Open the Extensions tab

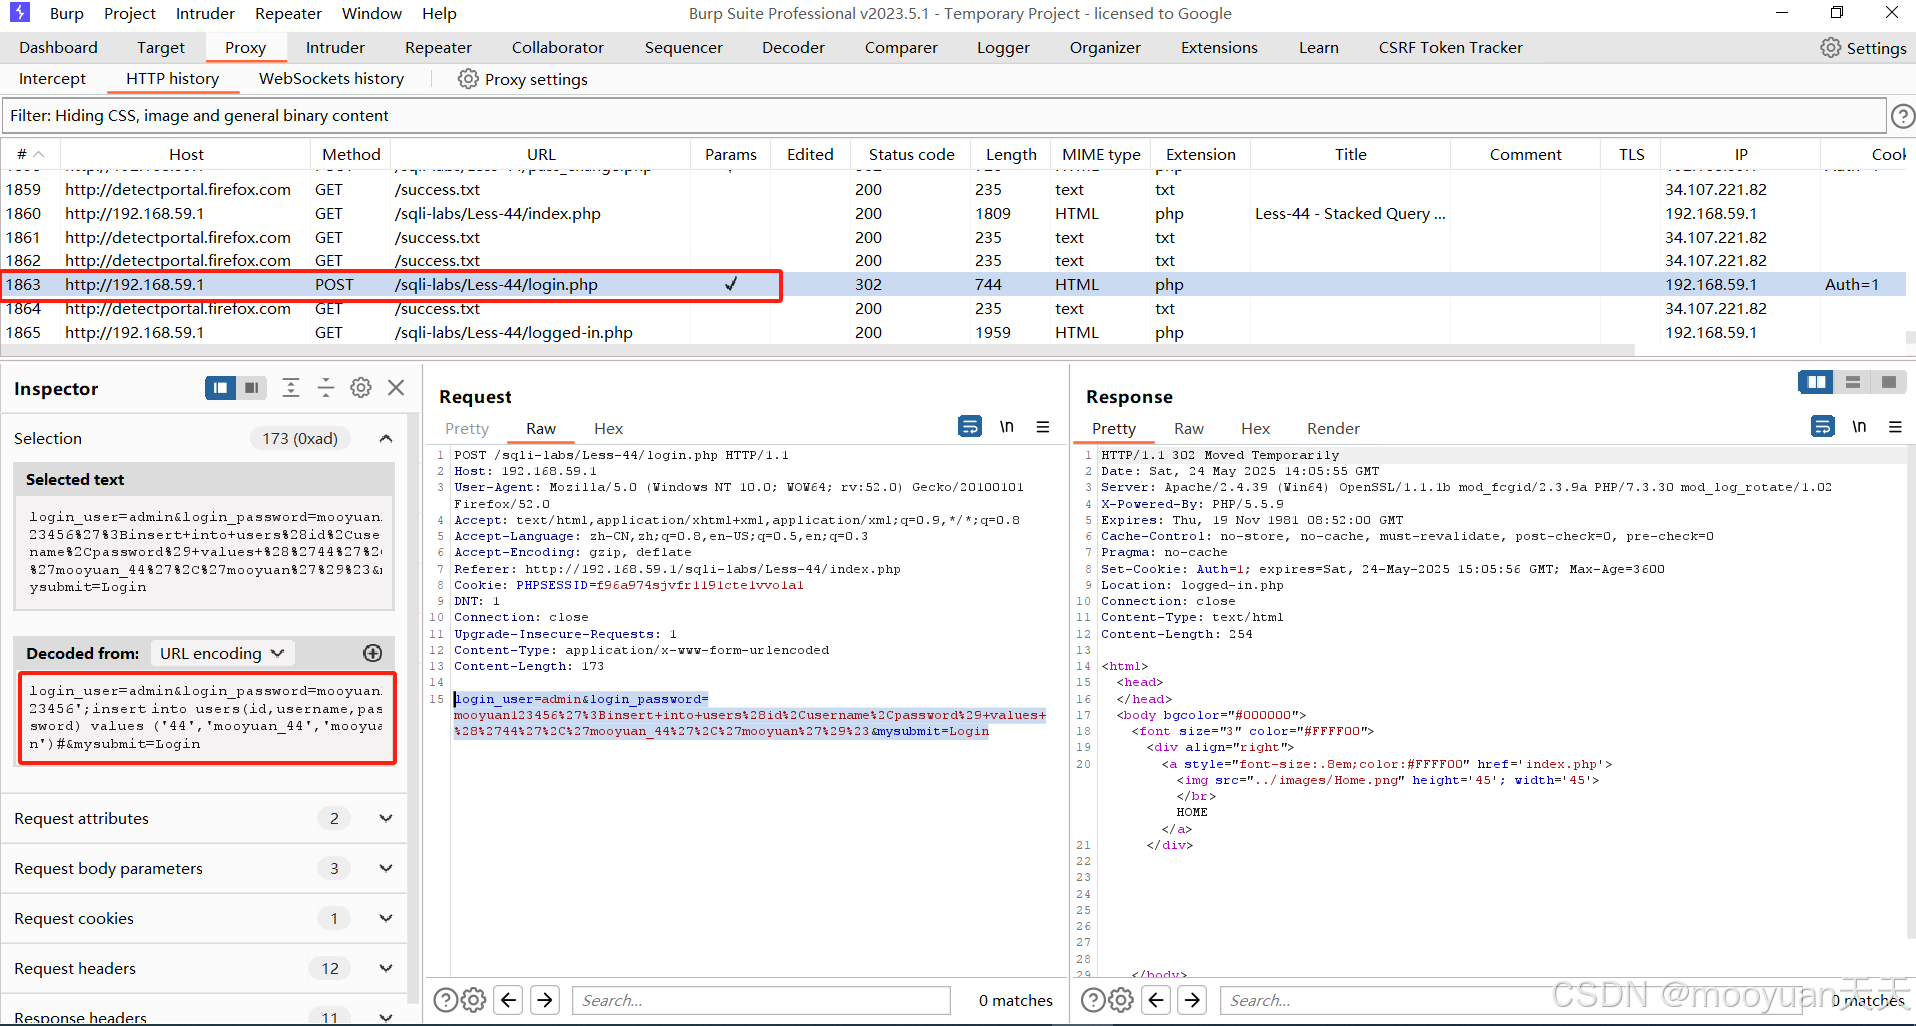click(x=1219, y=47)
